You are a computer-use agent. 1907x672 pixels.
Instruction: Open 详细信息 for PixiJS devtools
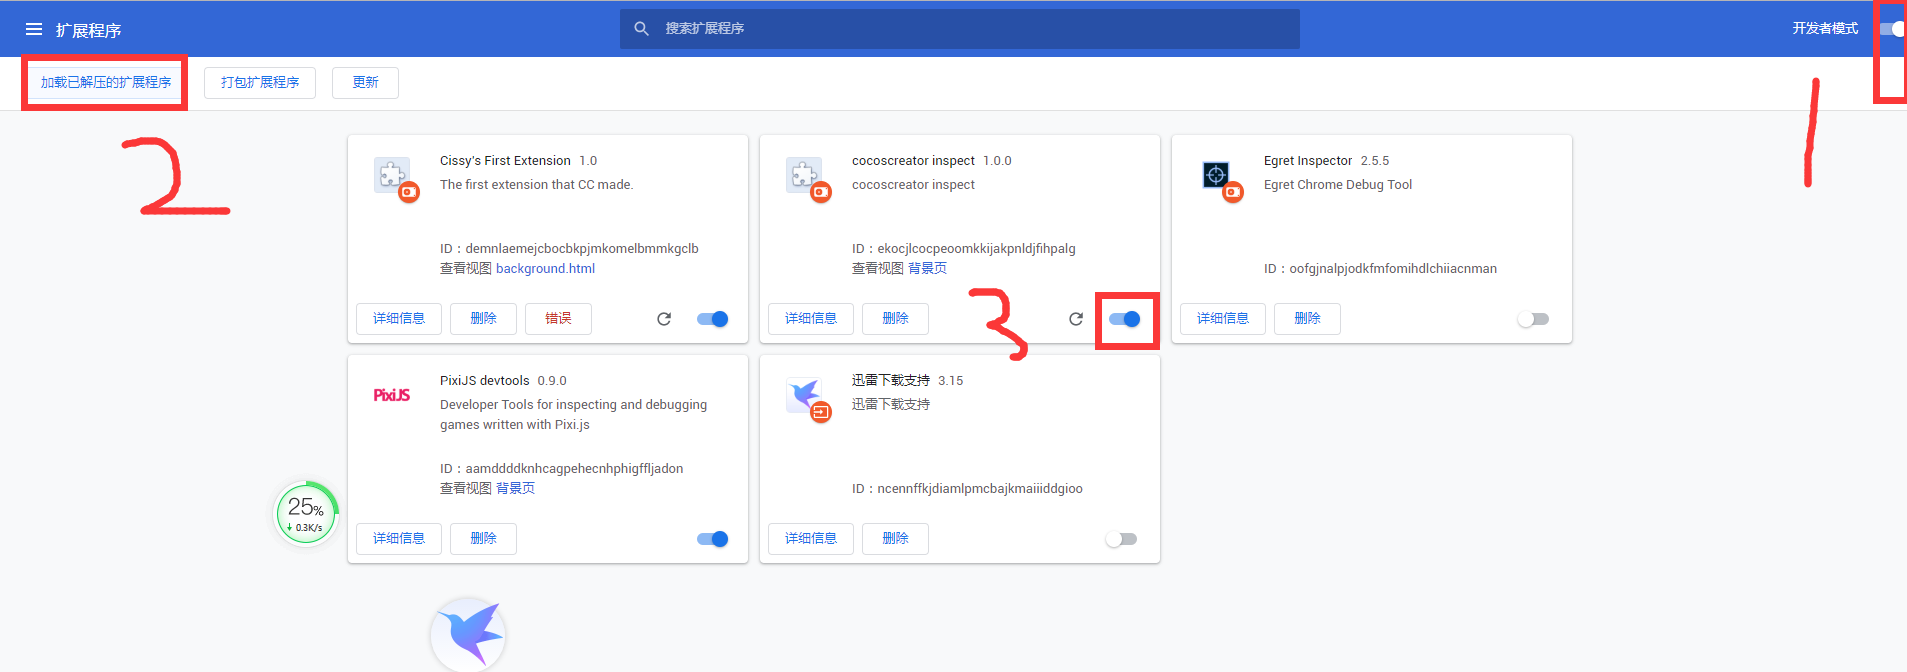click(x=399, y=539)
